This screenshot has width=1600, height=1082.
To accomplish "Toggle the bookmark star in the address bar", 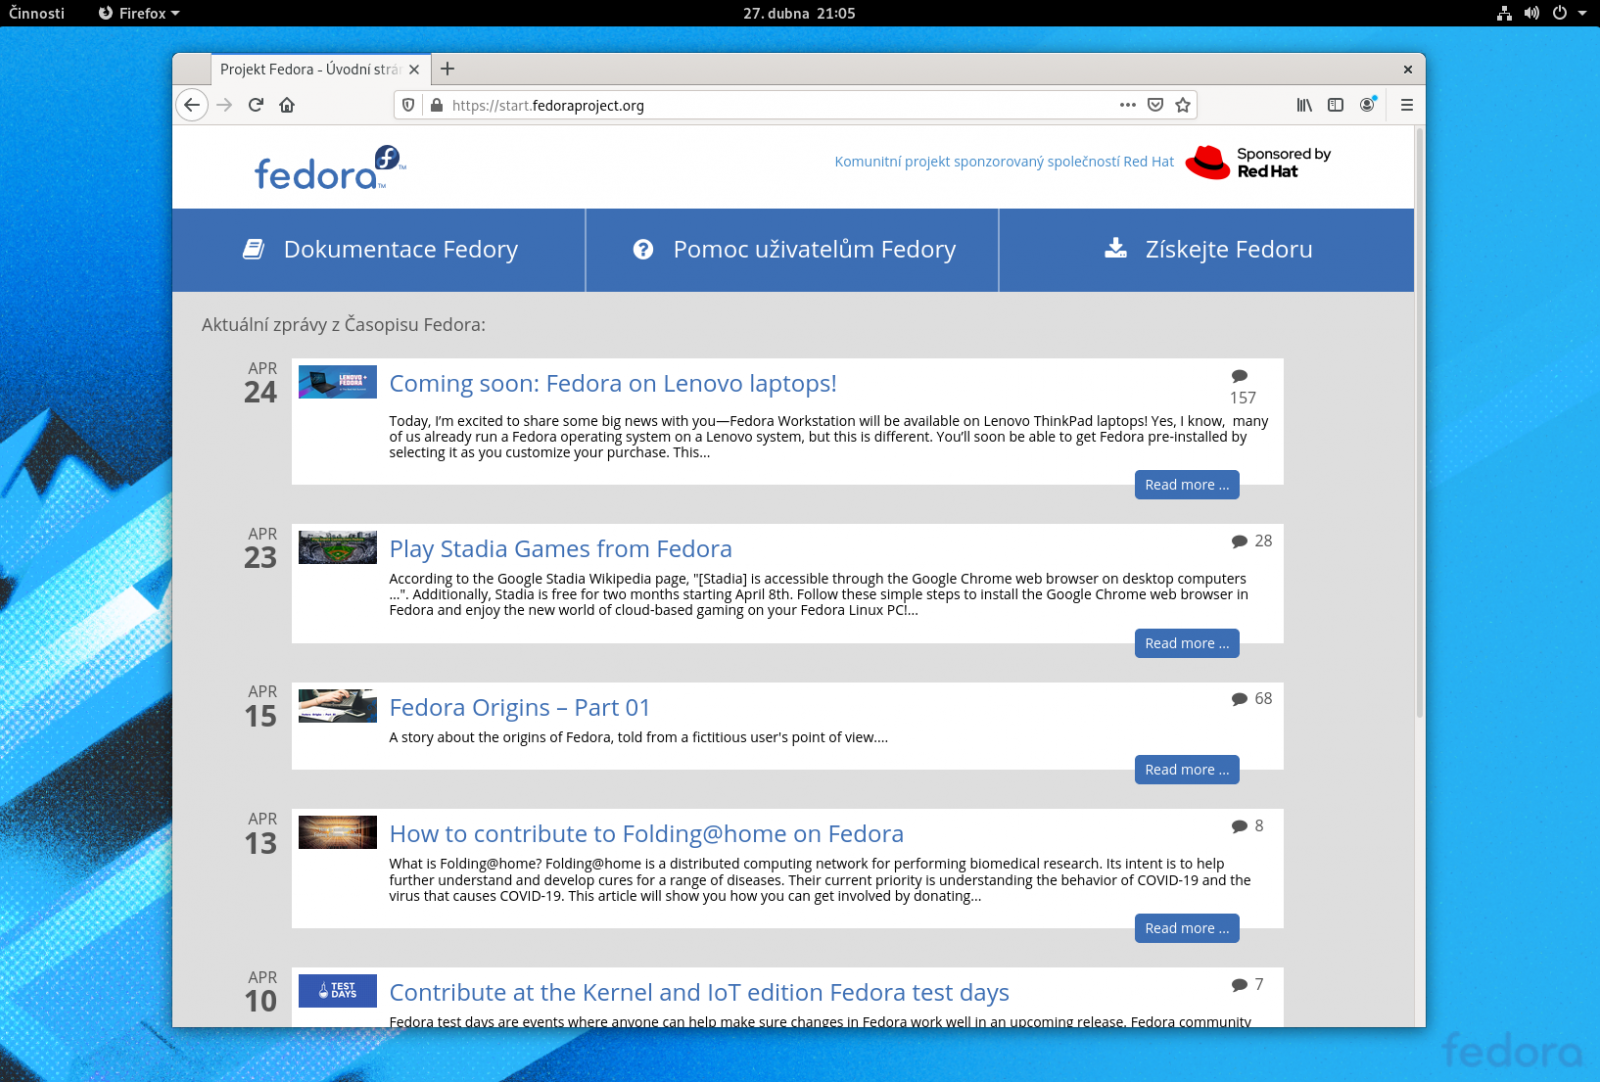I will pyautogui.click(x=1182, y=105).
